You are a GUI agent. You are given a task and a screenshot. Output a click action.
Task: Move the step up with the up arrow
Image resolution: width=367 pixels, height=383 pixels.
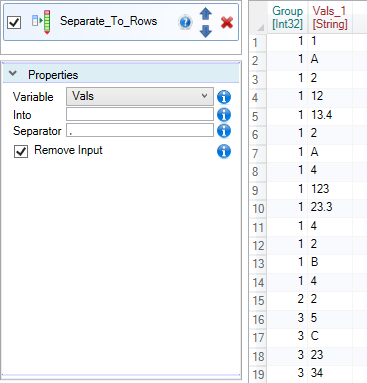pos(205,14)
